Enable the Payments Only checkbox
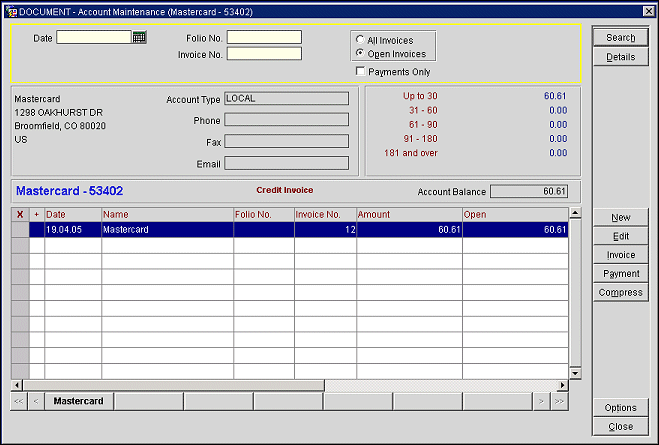Screen dimensions: 659x445 click(361, 72)
